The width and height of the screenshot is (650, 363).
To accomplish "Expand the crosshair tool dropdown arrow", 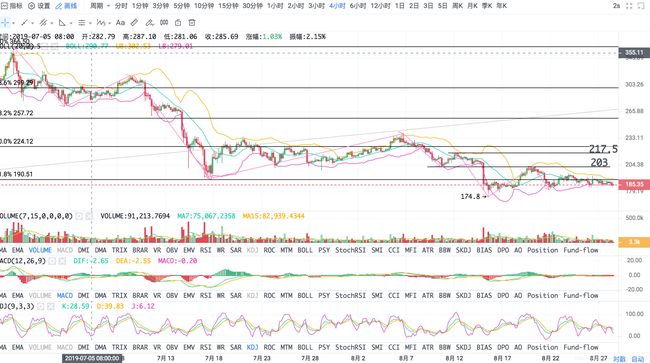I will (x=13, y=23).
